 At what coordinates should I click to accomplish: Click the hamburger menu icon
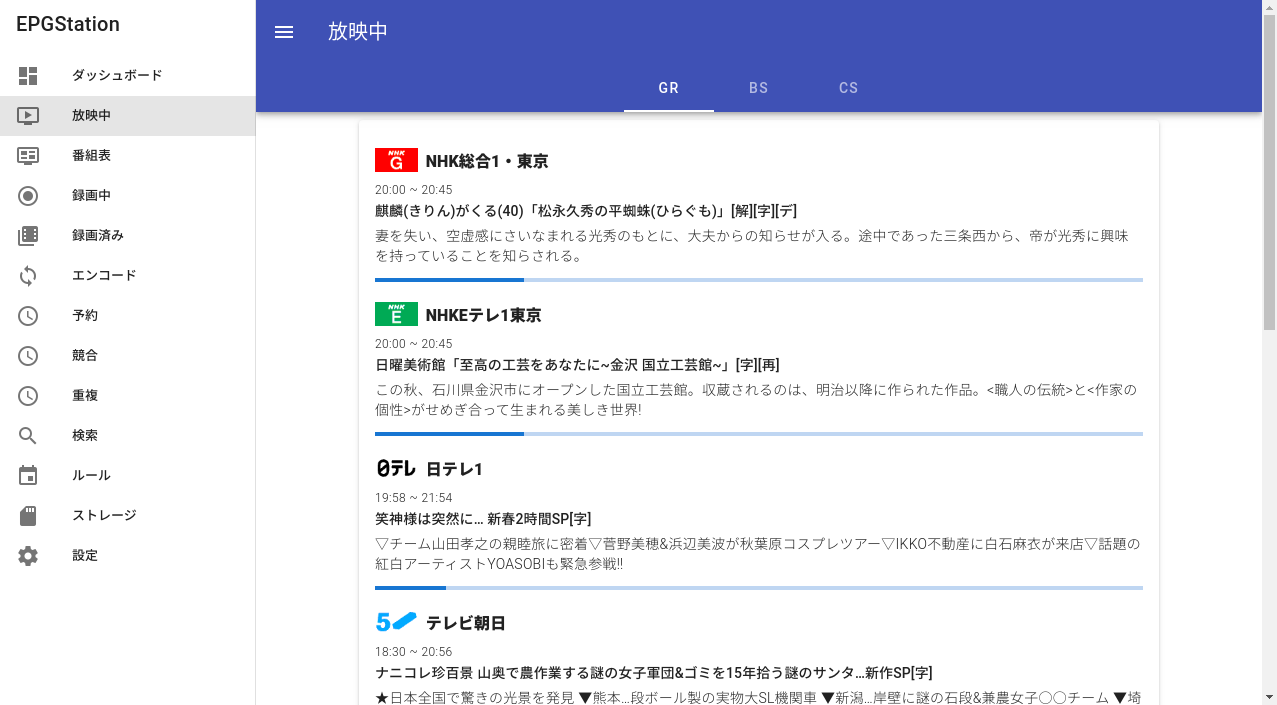(284, 32)
